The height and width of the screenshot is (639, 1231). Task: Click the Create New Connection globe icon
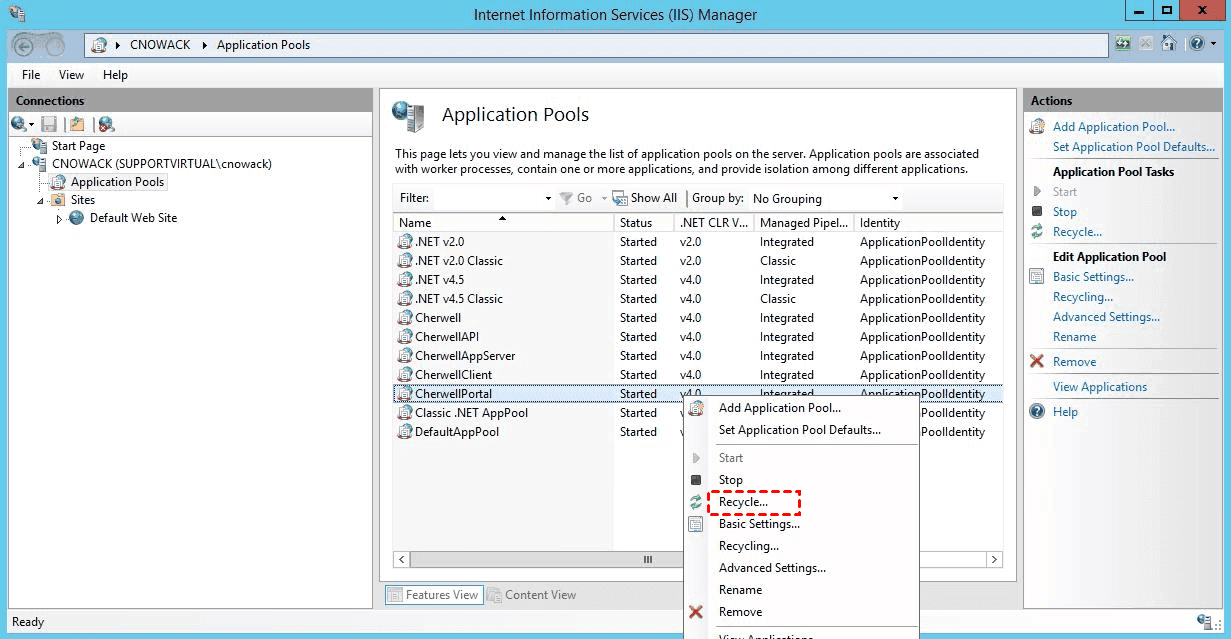click(19, 124)
